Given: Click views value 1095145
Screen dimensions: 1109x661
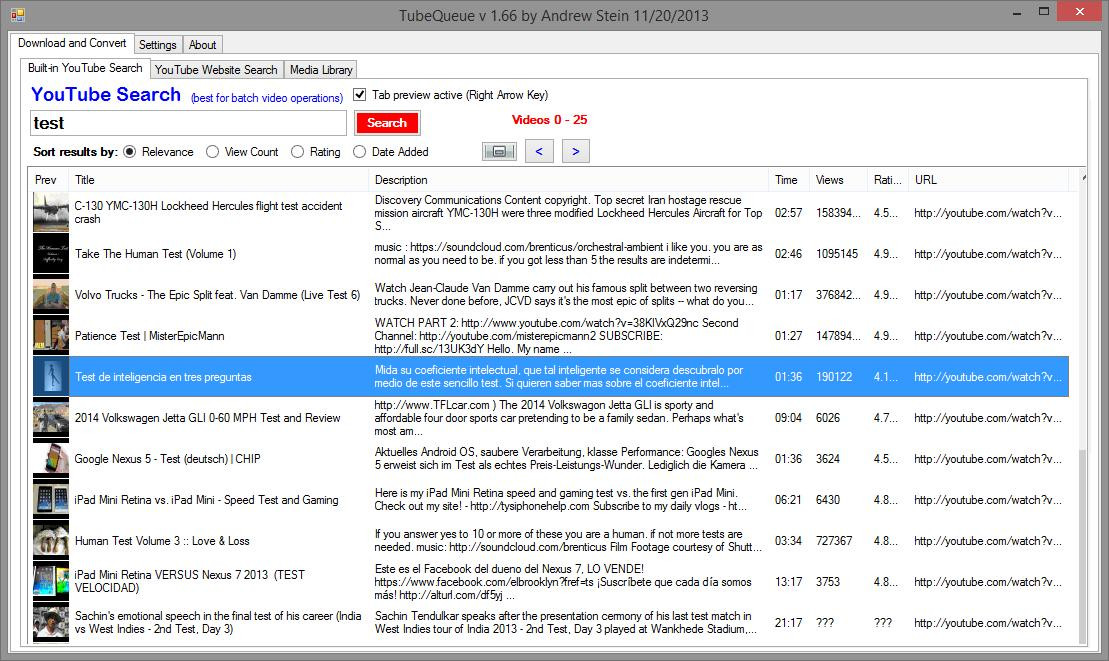Looking at the screenshot, I should click(x=837, y=254).
